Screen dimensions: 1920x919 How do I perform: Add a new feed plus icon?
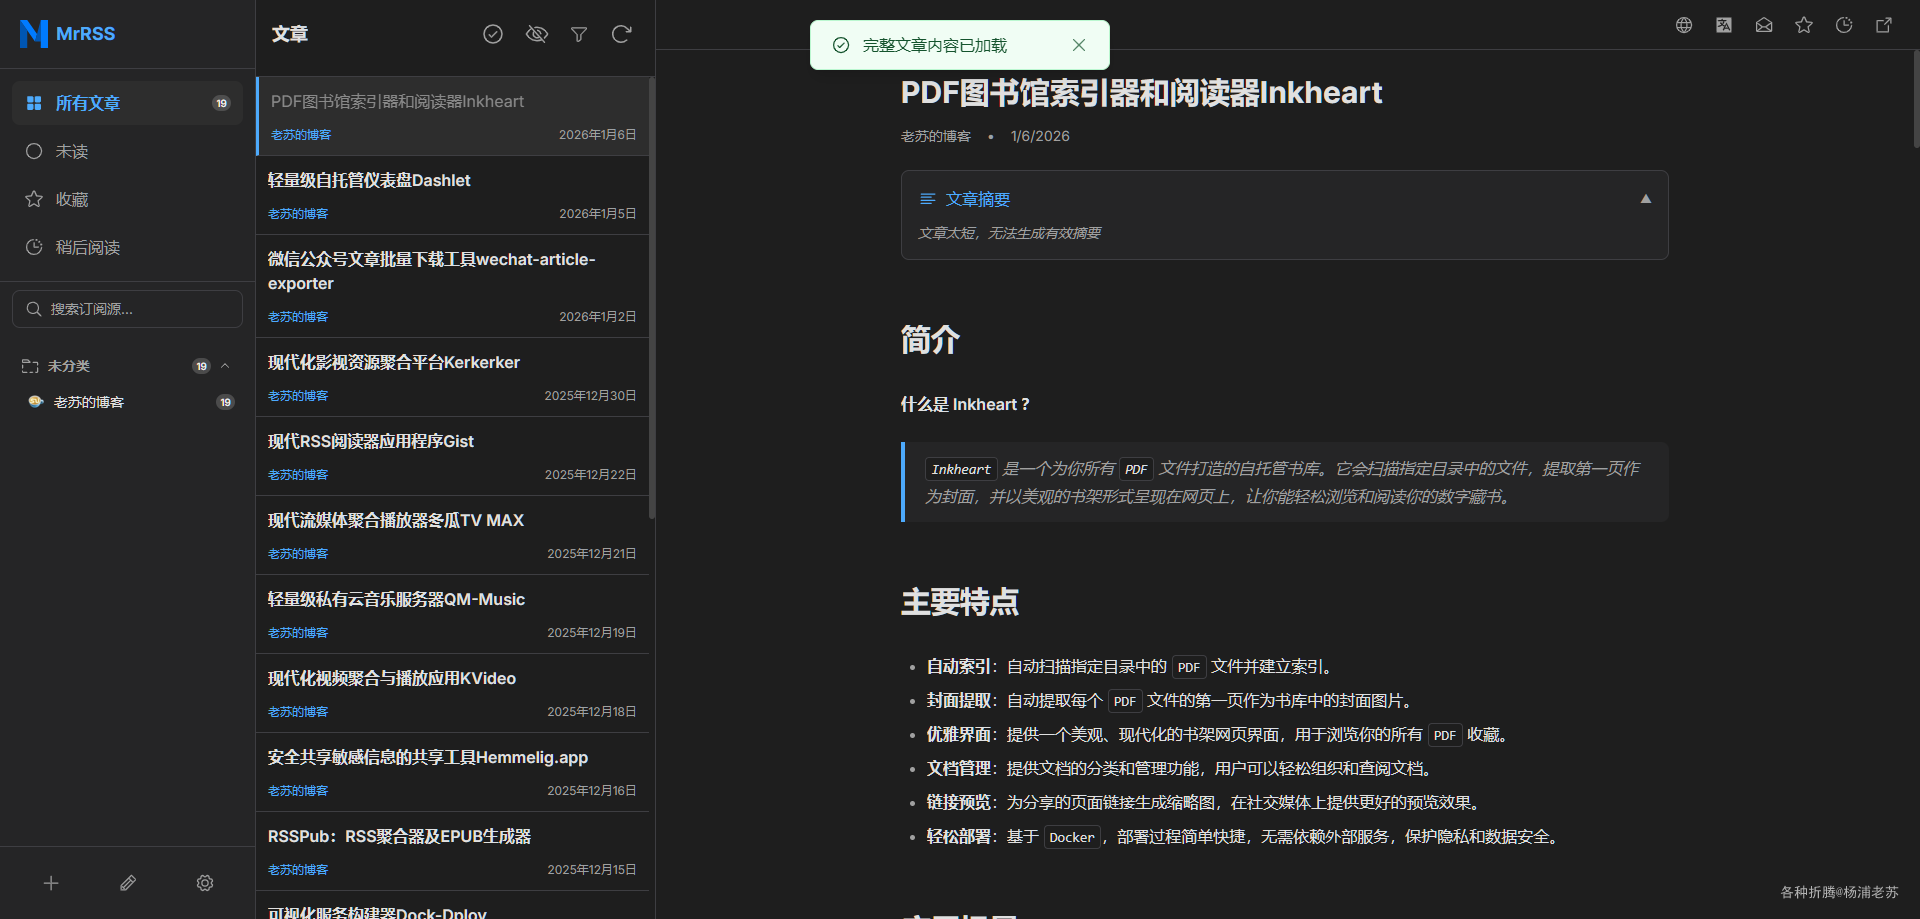[51, 883]
